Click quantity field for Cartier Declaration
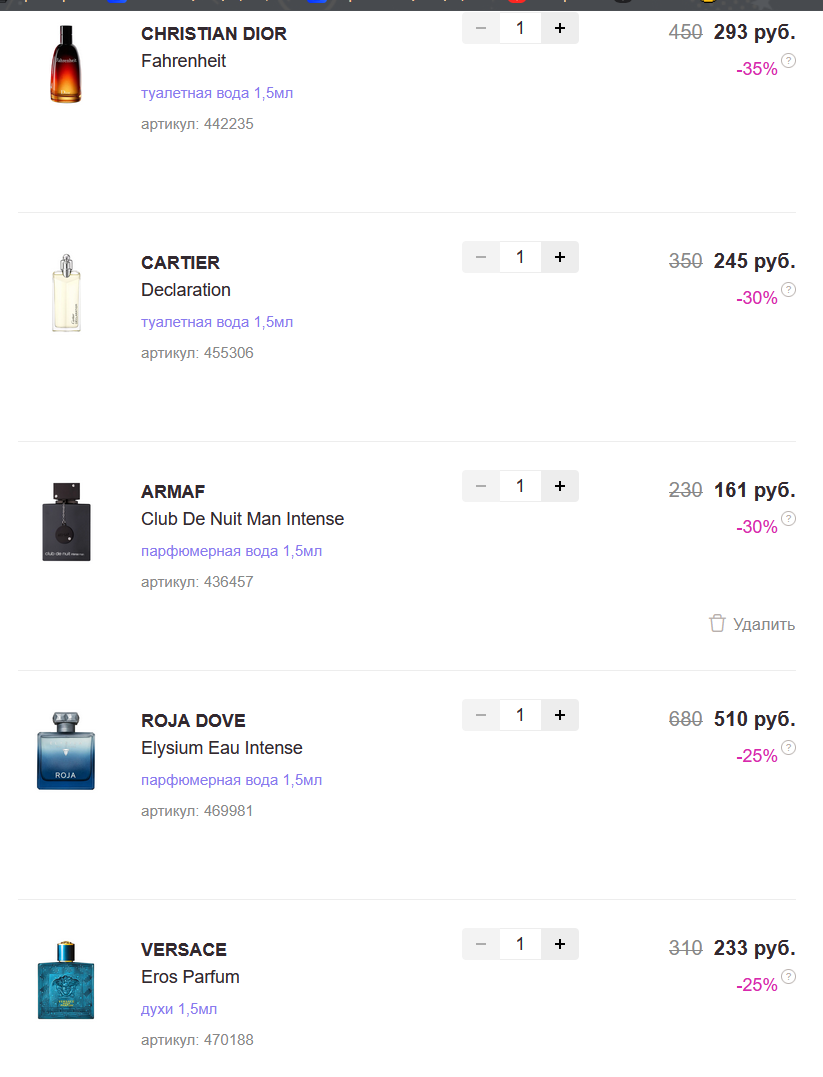The image size is (823, 1077). (520, 257)
